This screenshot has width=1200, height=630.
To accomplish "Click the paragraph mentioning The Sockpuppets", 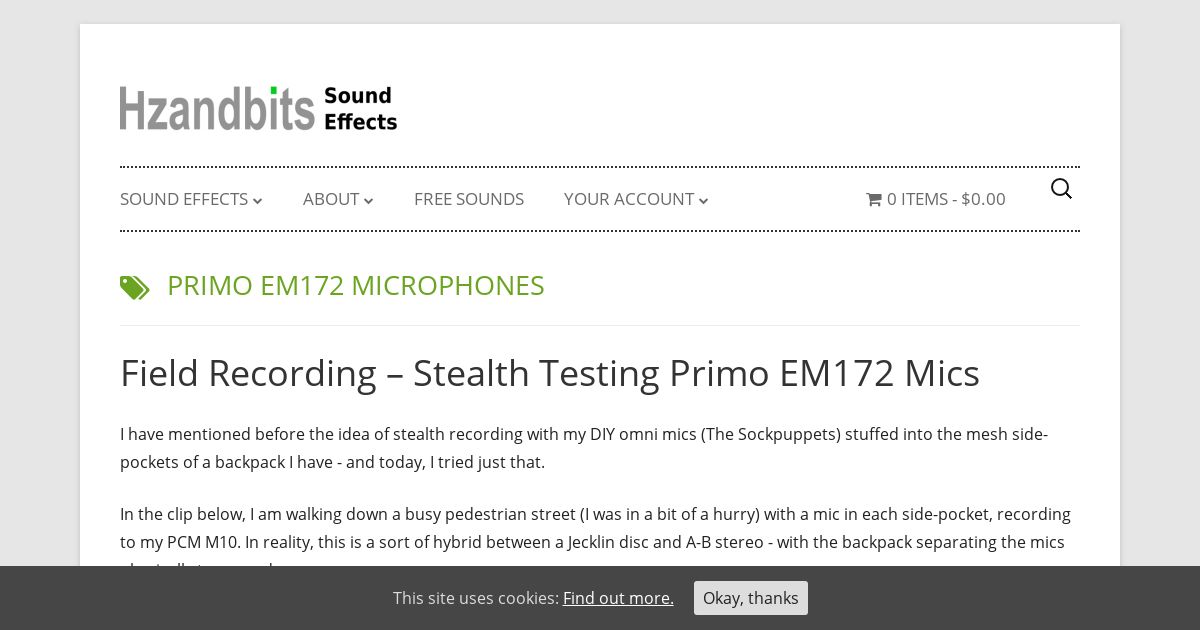I will (584, 448).
